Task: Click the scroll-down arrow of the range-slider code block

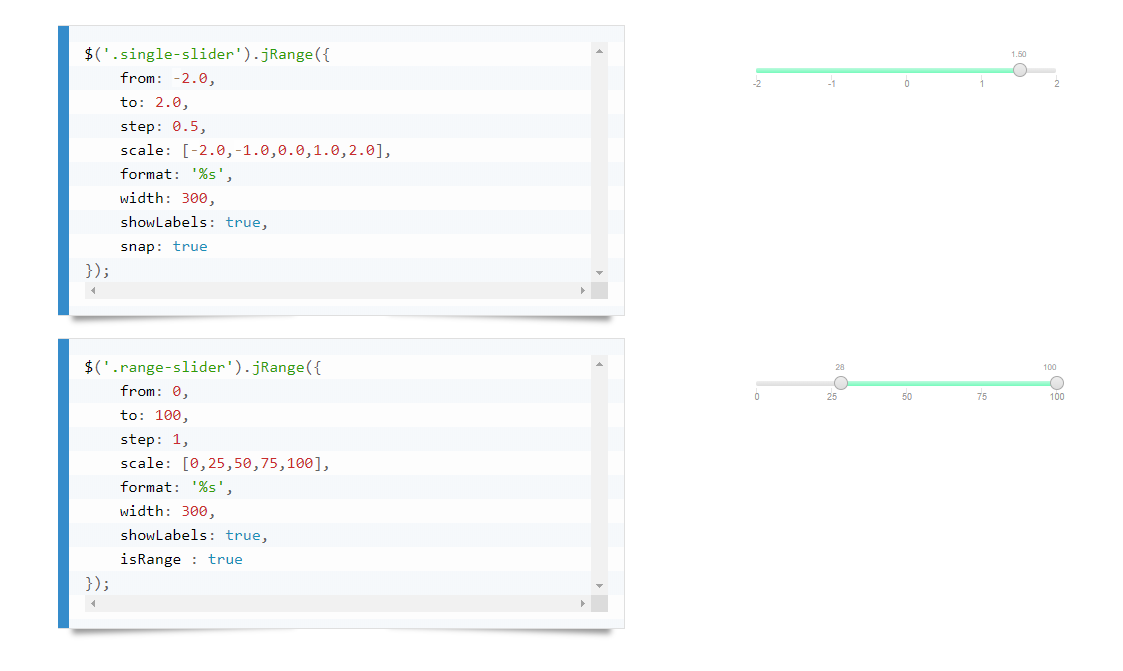Action: [599, 586]
